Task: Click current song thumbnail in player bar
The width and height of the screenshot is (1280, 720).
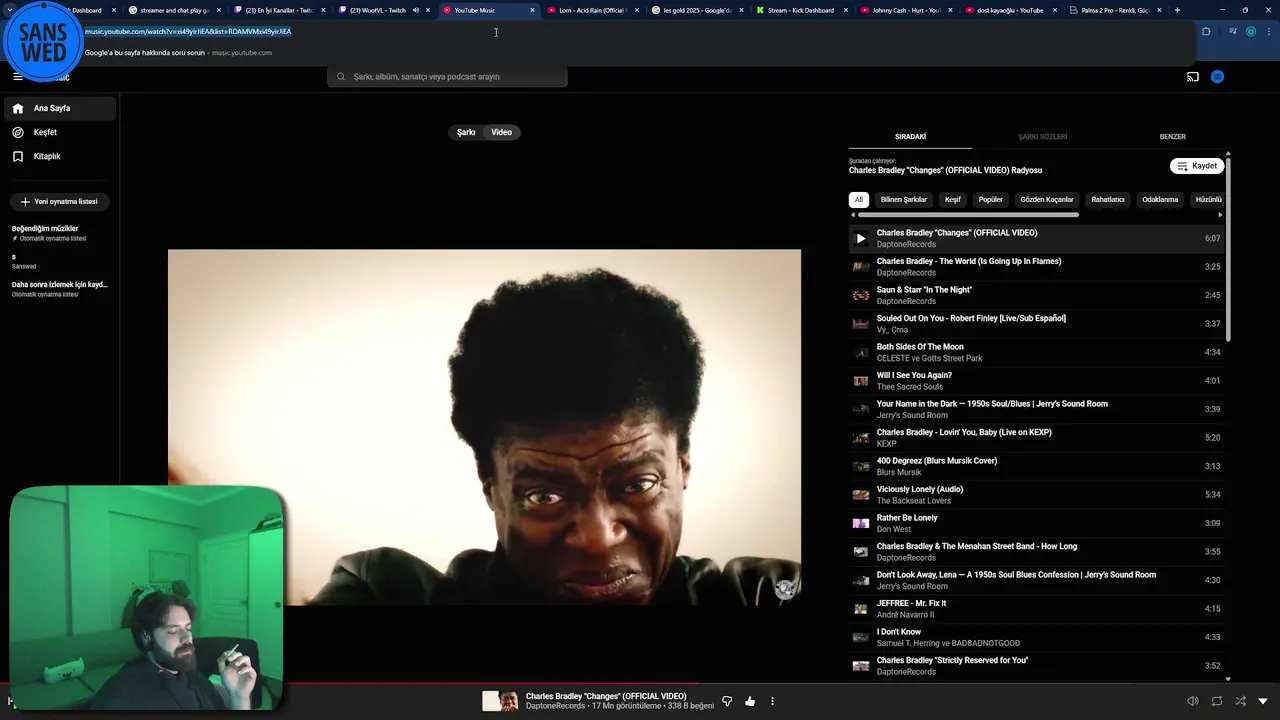Action: [500, 701]
